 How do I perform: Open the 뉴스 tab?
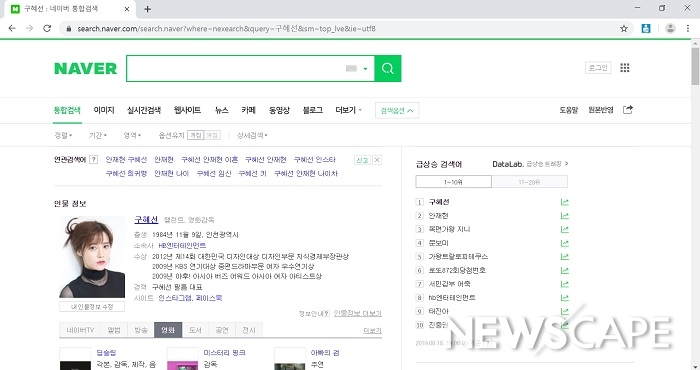click(x=221, y=110)
